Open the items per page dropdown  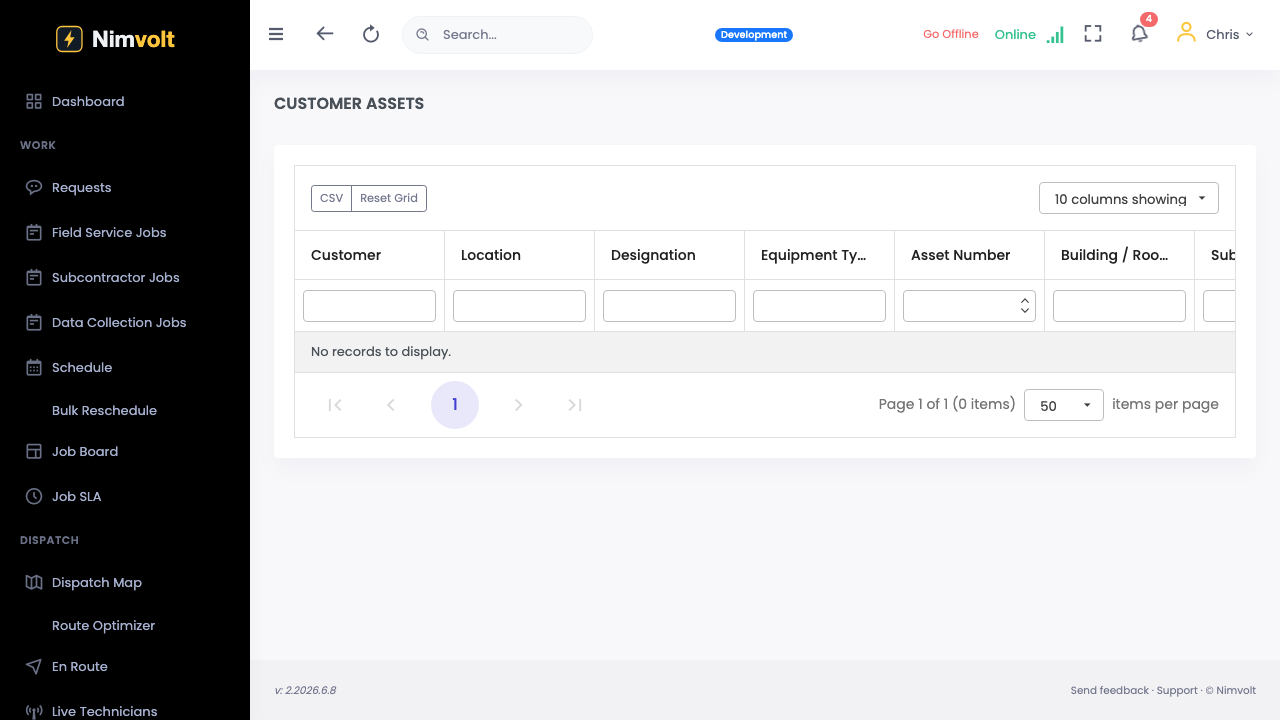pos(1064,405)
